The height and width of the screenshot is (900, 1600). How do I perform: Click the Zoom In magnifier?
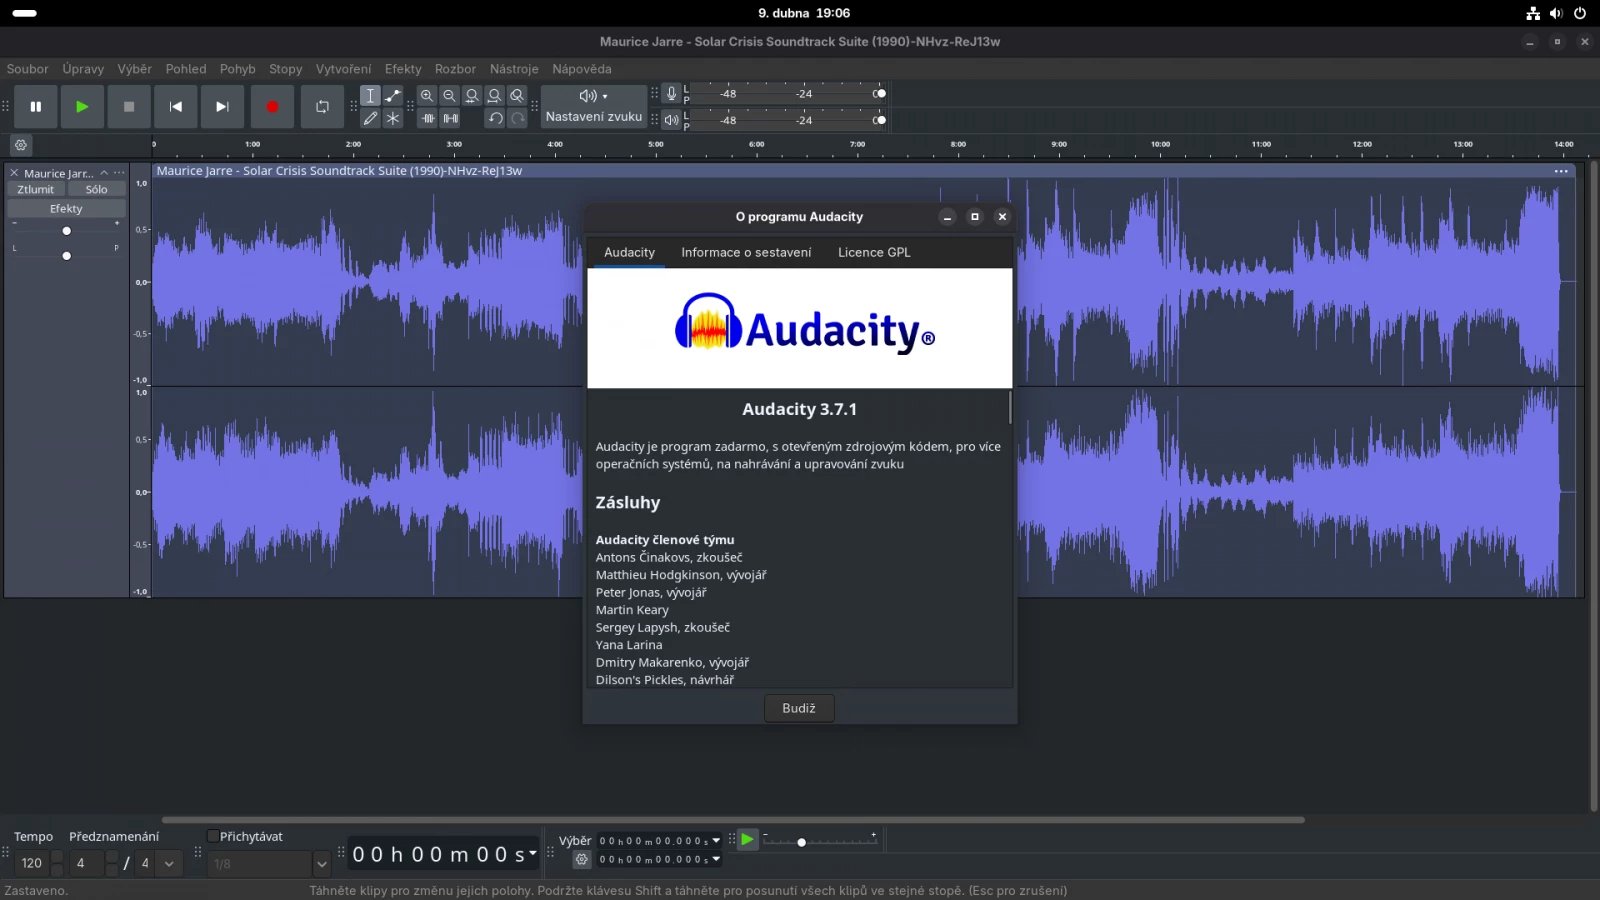click(x=427, y=96)
